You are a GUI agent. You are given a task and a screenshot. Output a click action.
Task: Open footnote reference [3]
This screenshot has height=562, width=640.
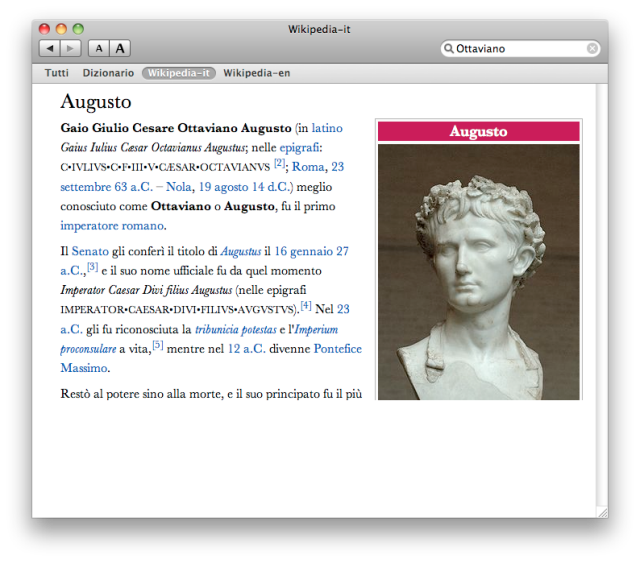(93, 267)
